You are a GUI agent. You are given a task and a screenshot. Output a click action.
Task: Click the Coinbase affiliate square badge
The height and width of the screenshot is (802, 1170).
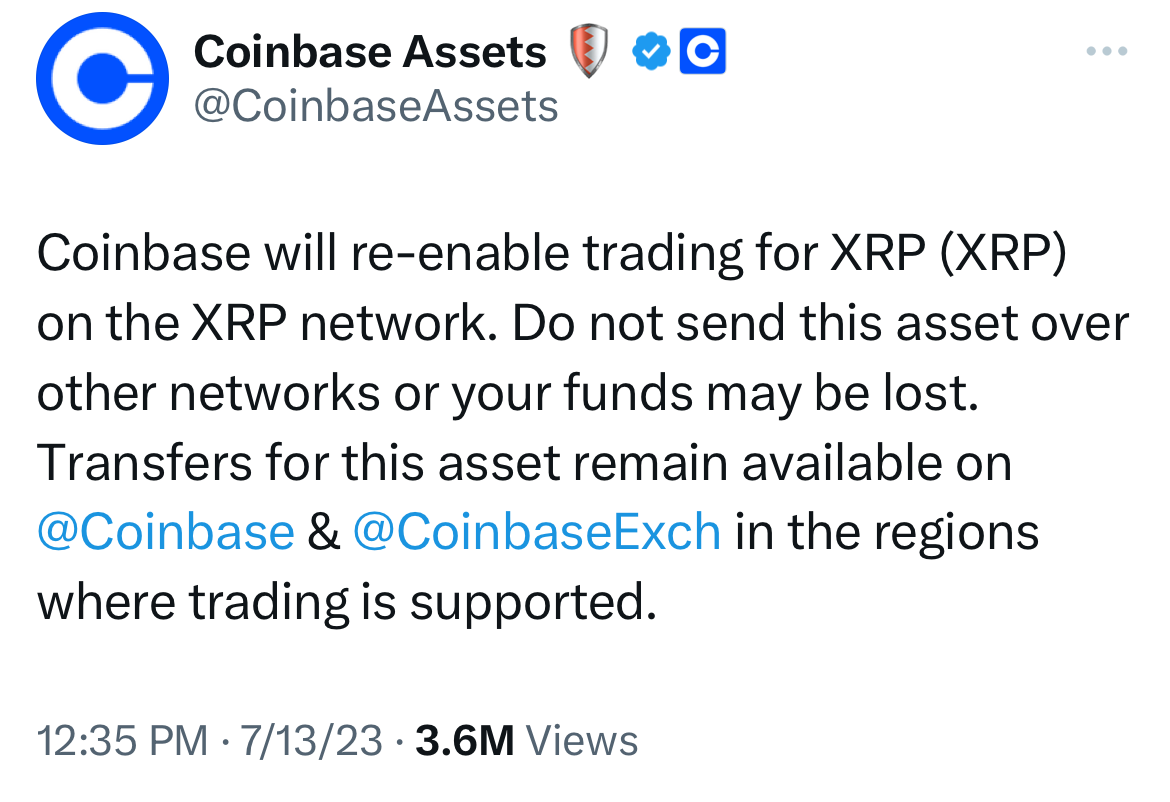pyautogui.click(x=702, y=51)
